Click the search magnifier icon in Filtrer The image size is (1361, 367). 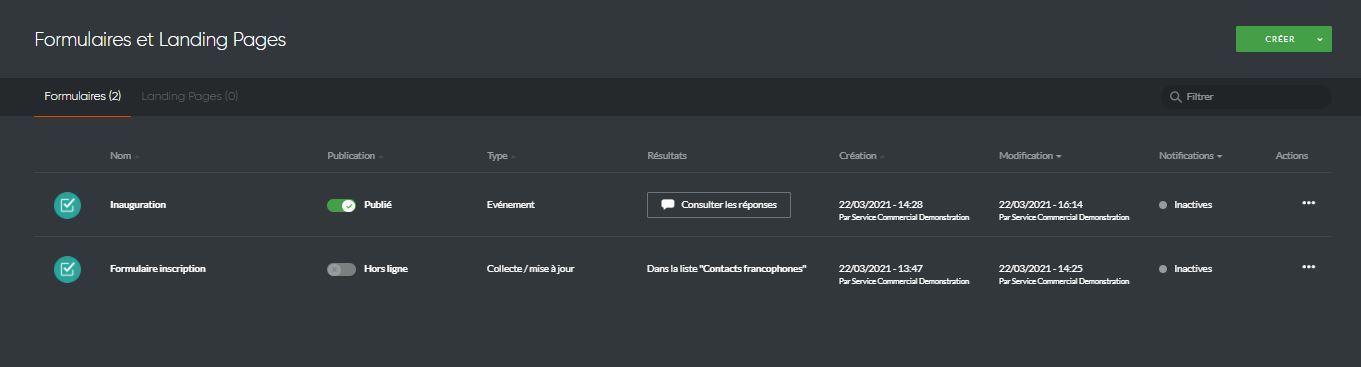[1175, 97]
